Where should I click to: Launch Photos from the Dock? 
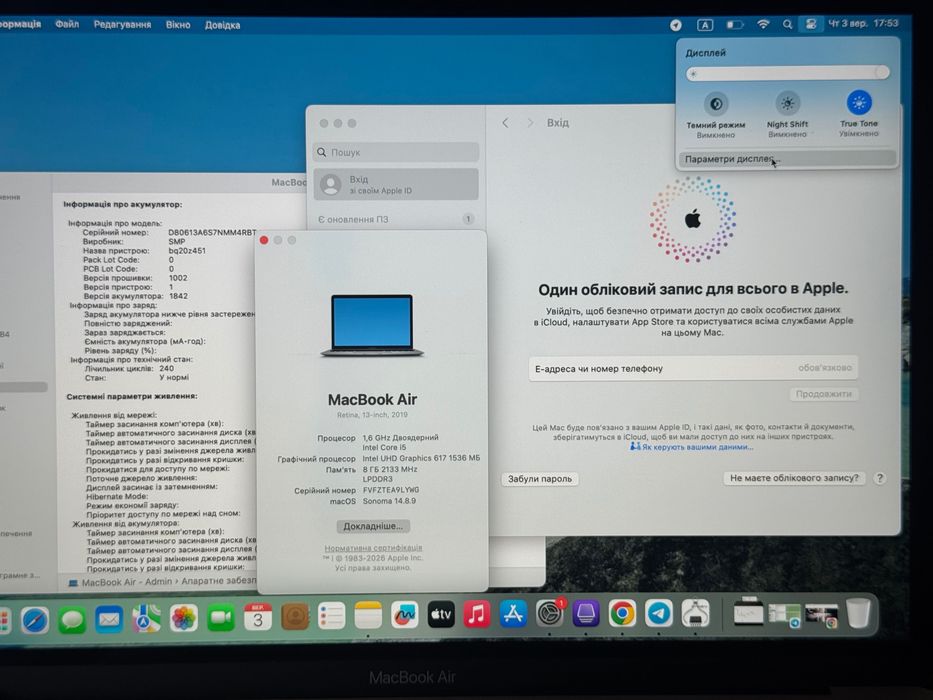(x=183, y=619)
